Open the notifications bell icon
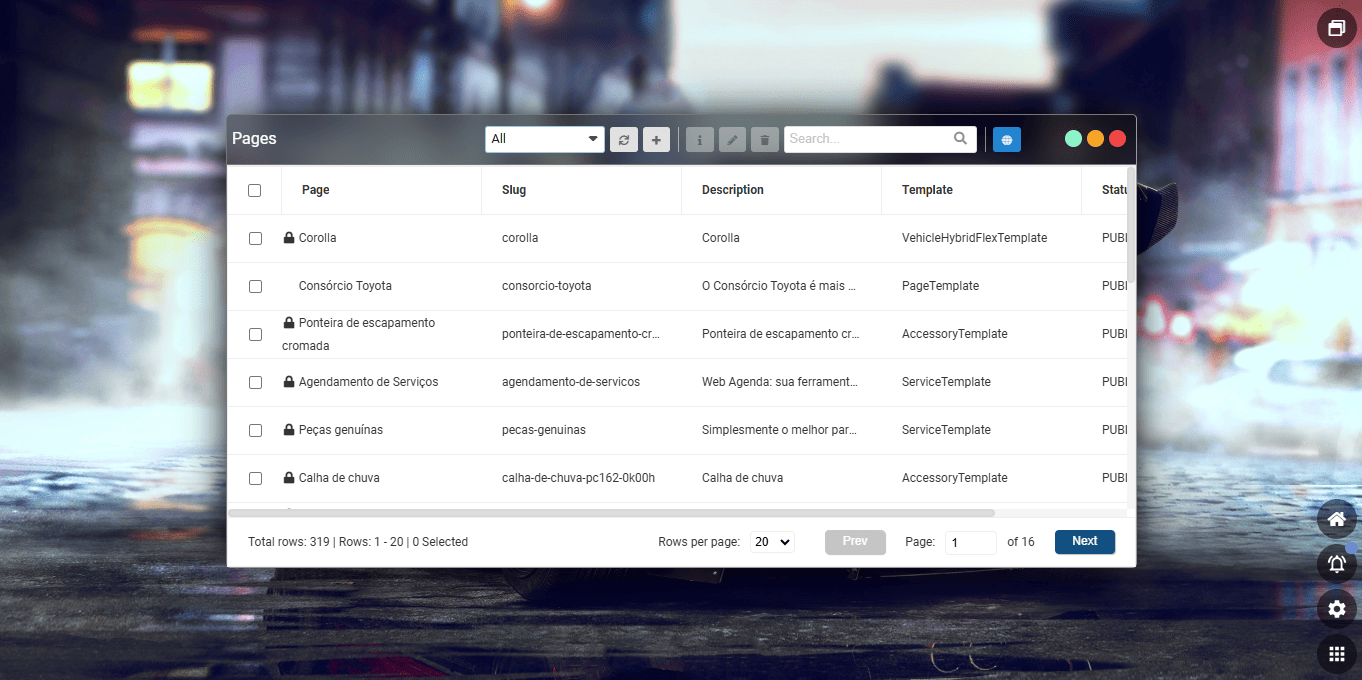This screenshot has width=1362, height=680. (1336, 564)
